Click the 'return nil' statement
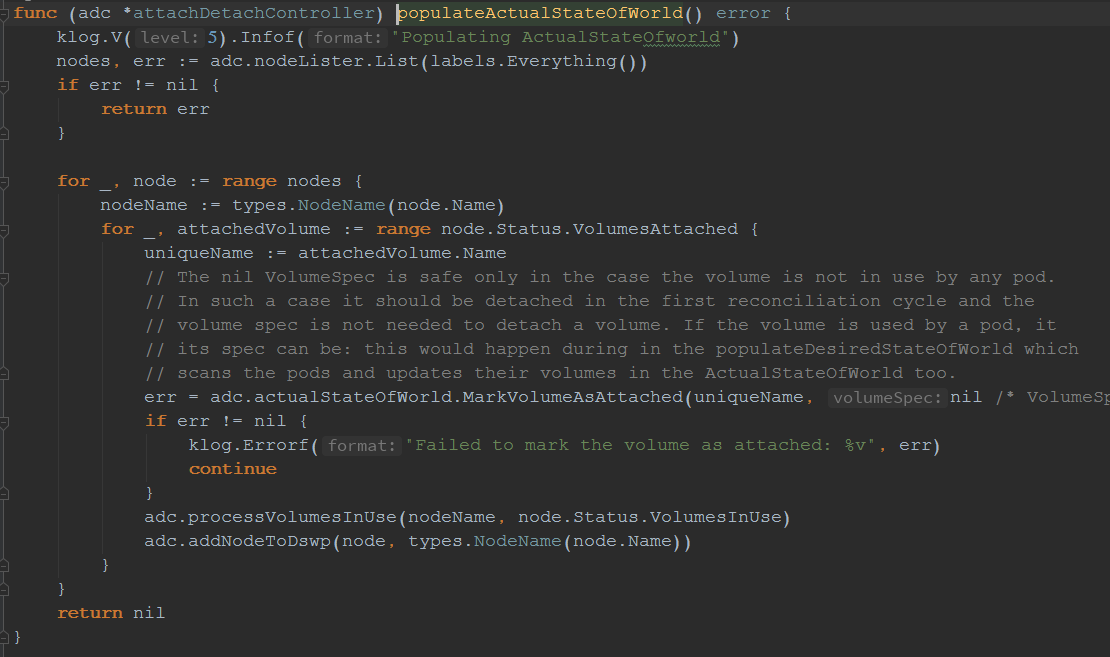This screenshot has height=657, width=1110. (111, 613)
